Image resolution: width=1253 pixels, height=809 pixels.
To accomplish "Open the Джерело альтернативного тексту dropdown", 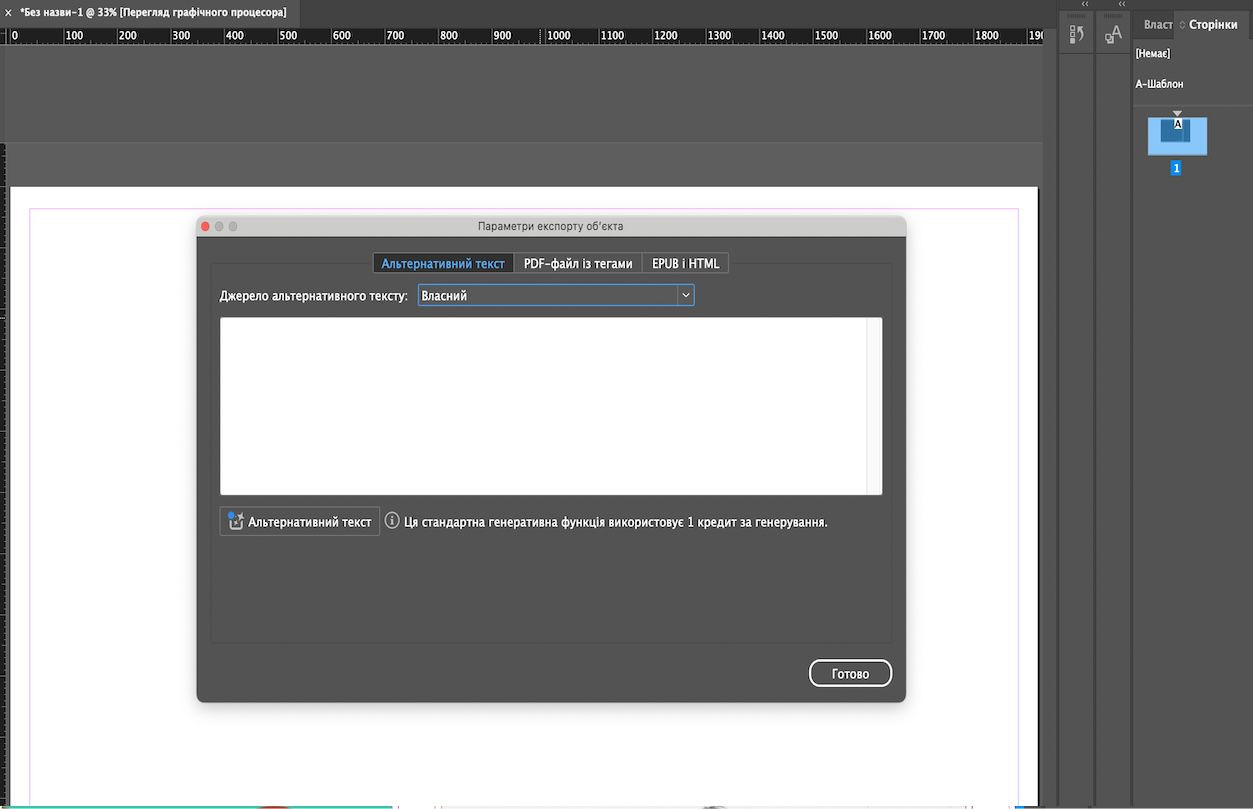I will tap(556, 295).
